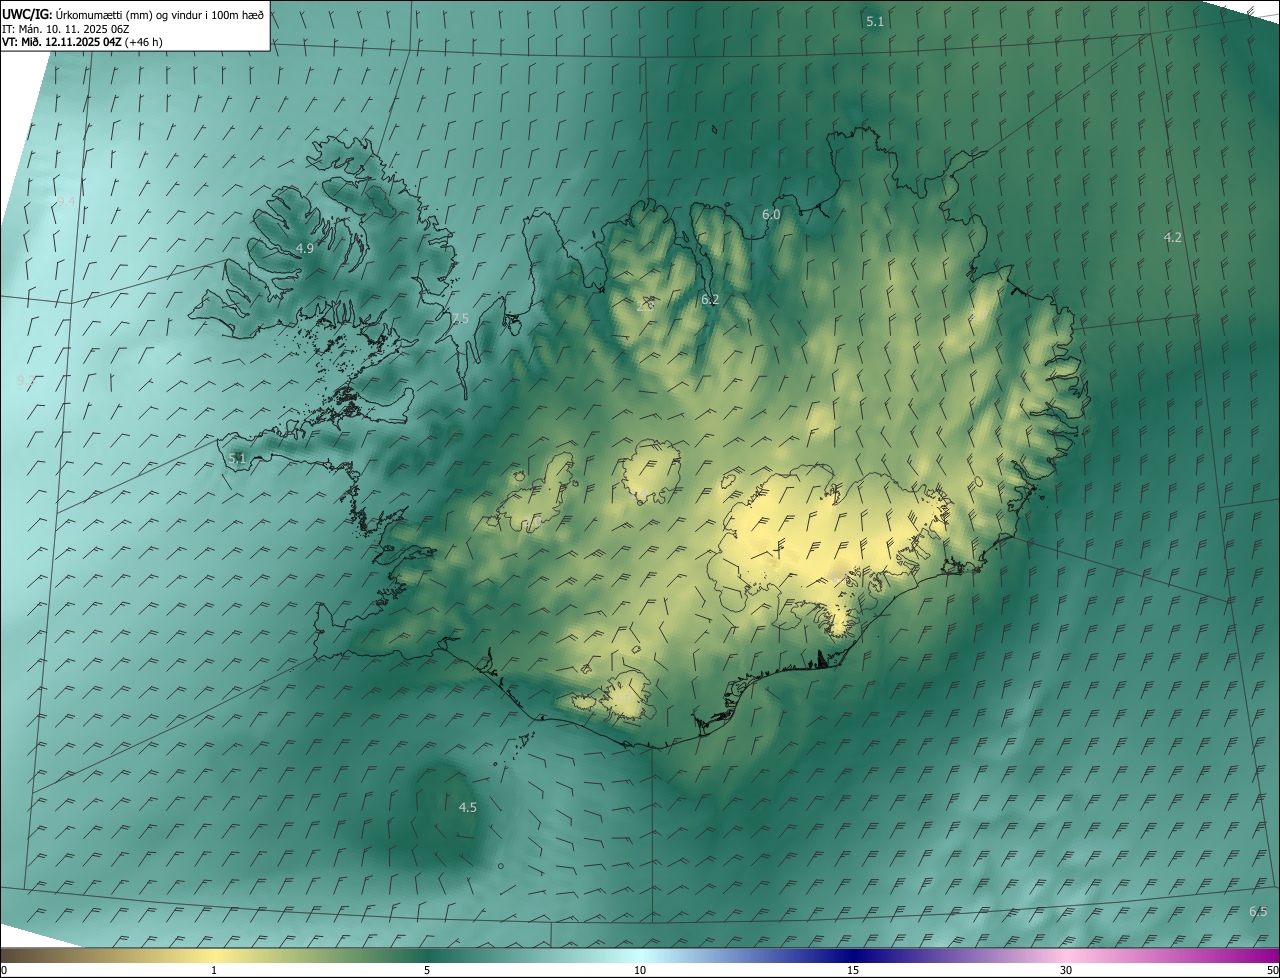Click the 5.1 value on Snæfellsnes peninsula
This screenshot has height=978, width=1280.
click(237, 458)
